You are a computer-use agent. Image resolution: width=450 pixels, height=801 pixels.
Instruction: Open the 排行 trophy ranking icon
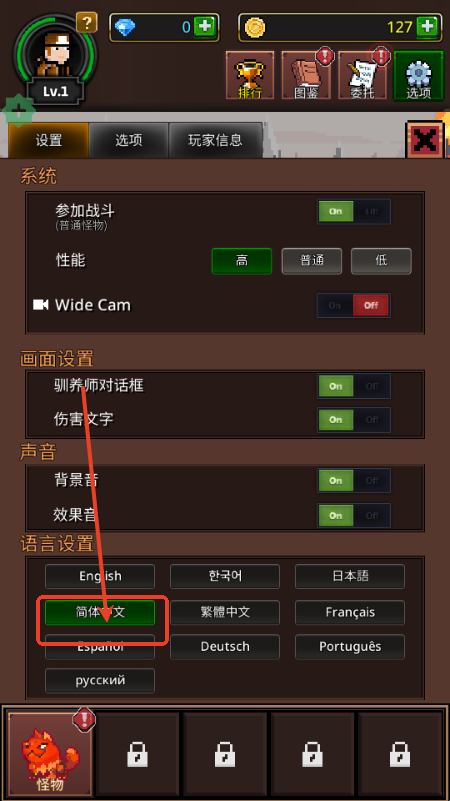tap(250, 75)
